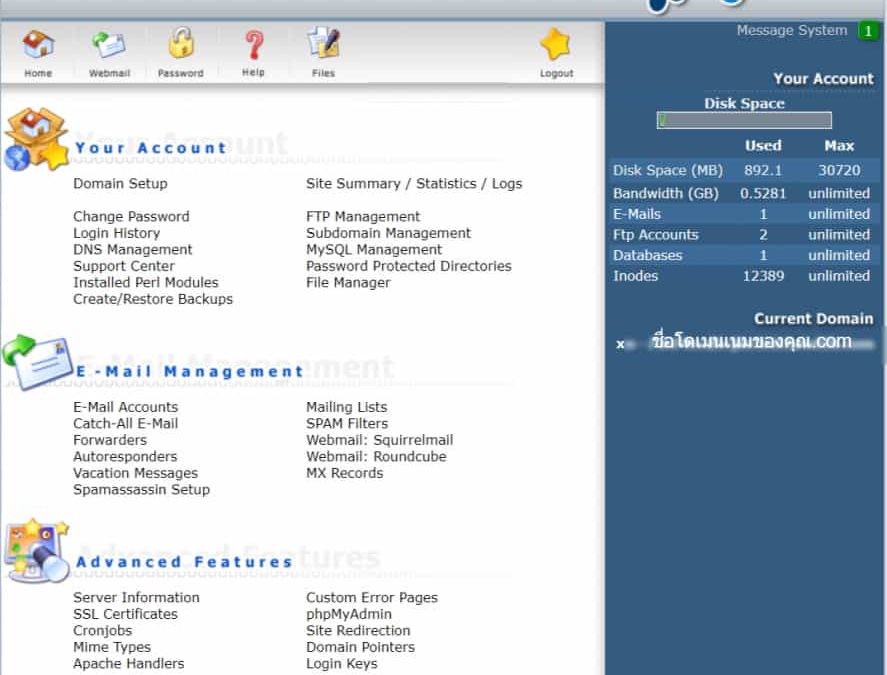This screenshot has width=887, height=675.
Task: Launch the File Manager
Action: coord(348,282)
